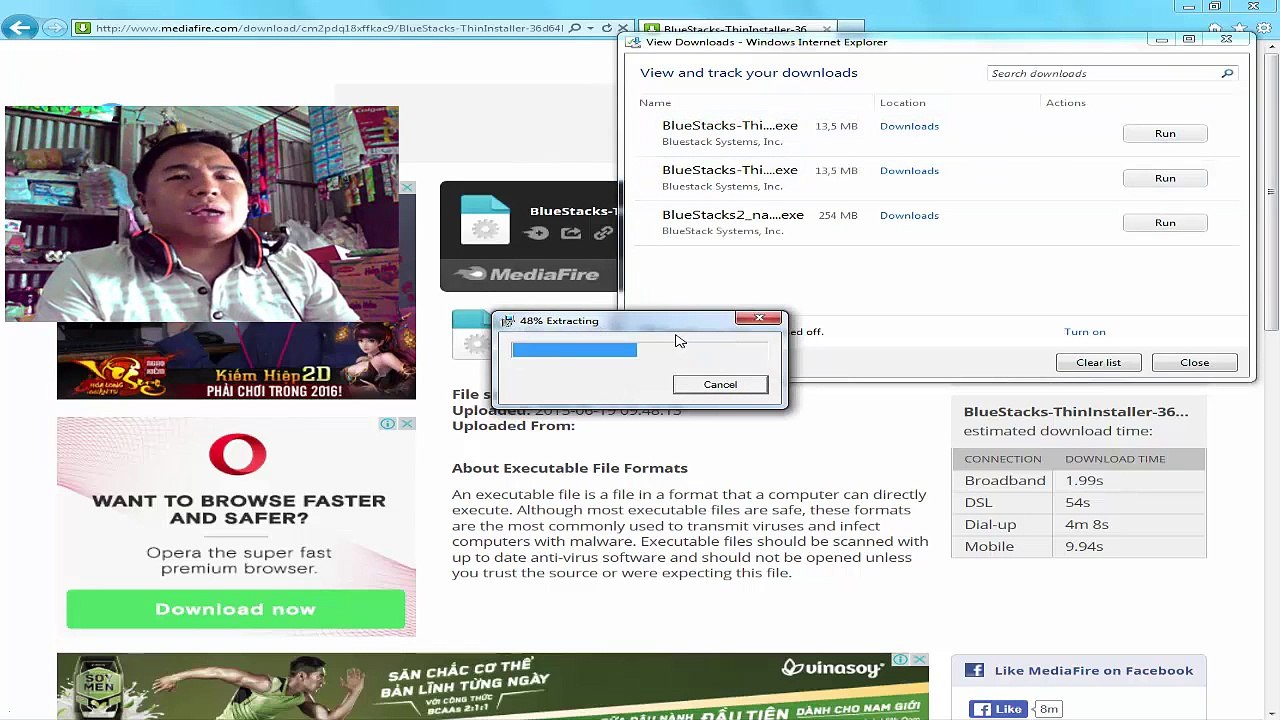
Task: Click the Opera Download now button
Action: coord(236,609)
